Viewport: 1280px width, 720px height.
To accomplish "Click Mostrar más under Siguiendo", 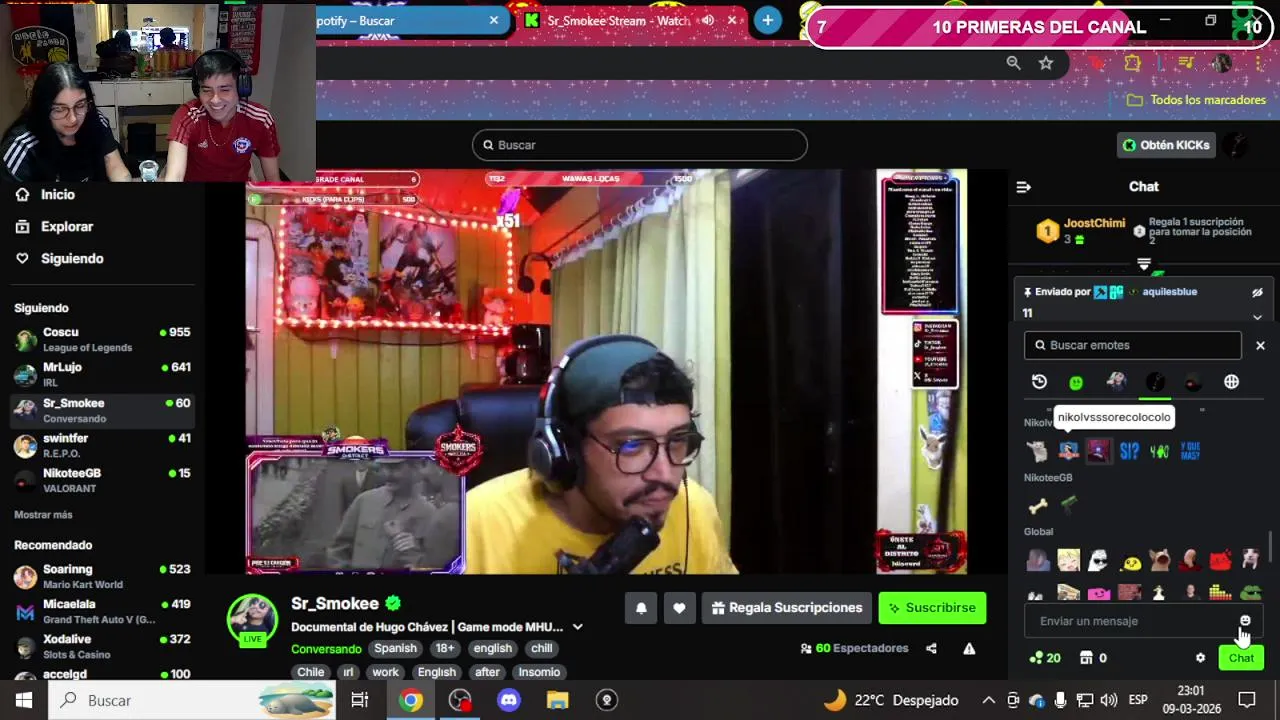I will [43, 515].
